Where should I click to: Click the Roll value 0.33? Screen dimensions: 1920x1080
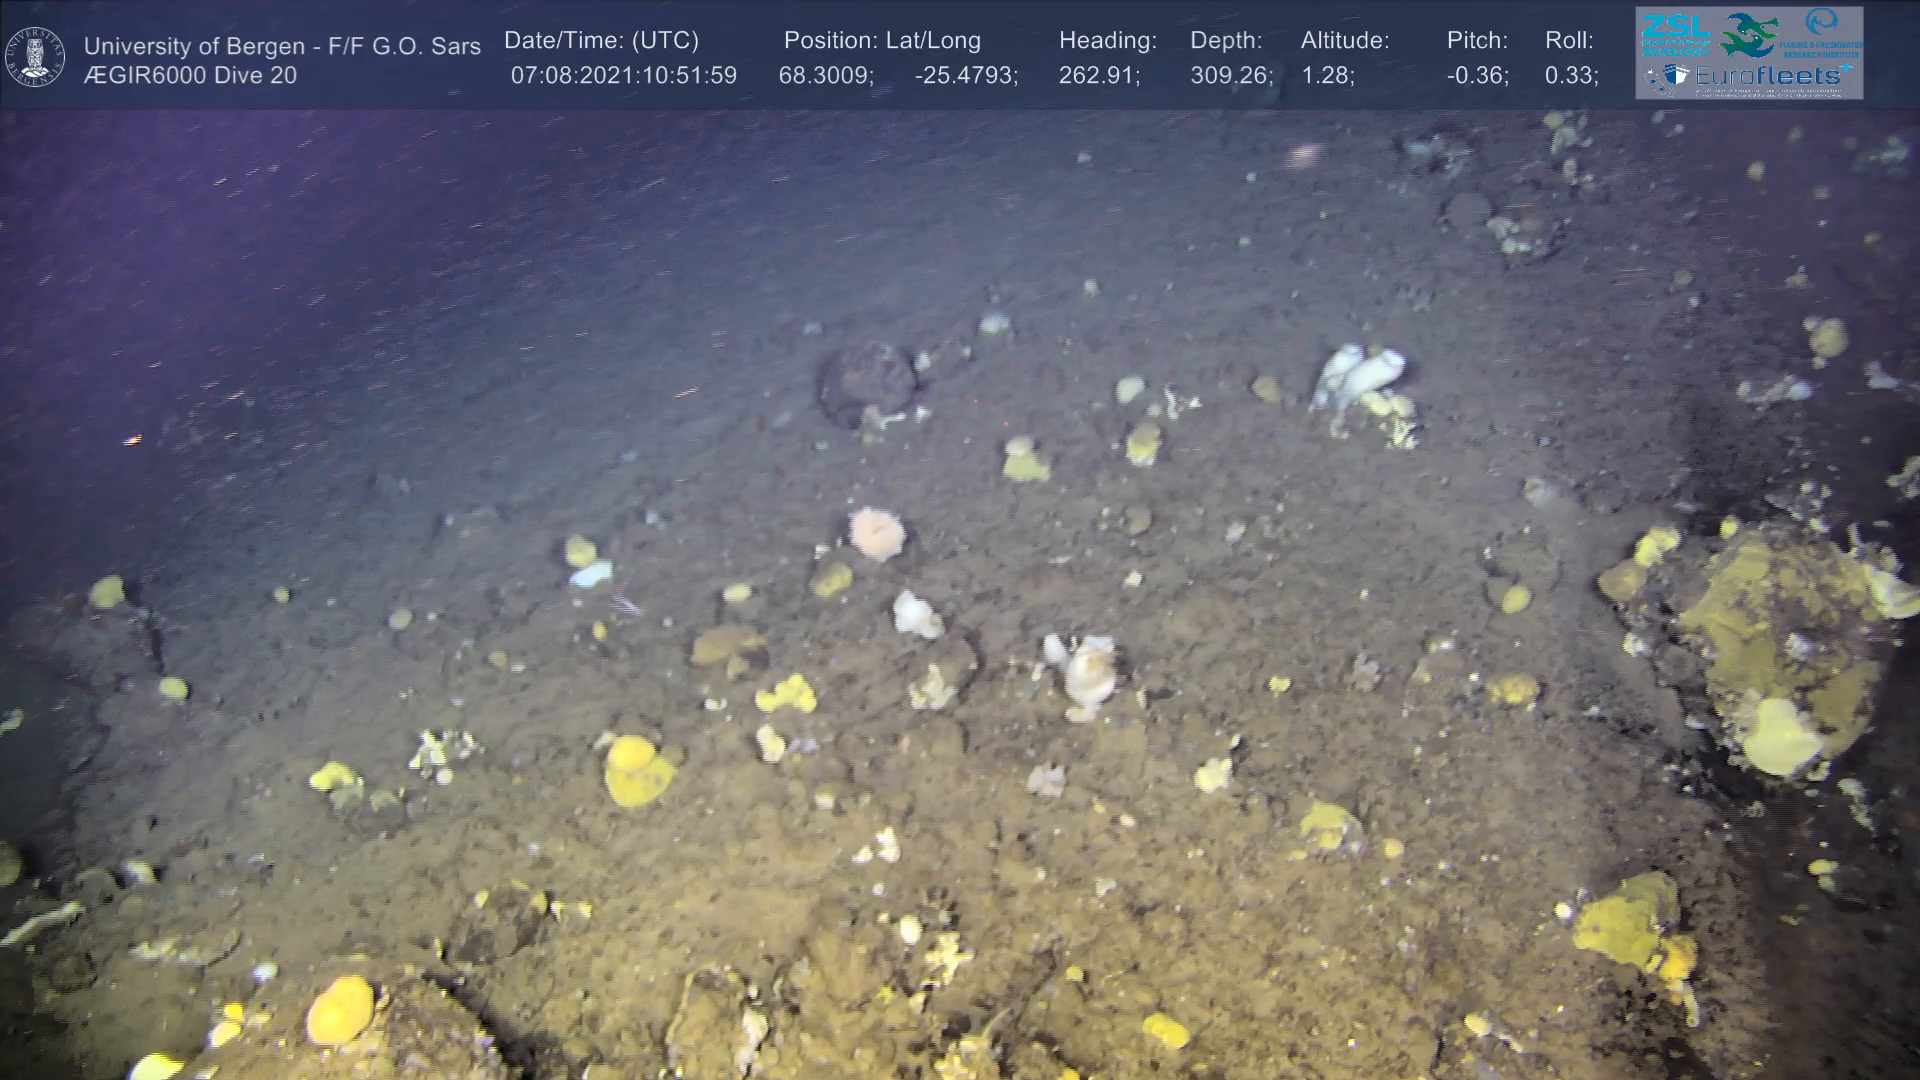point(1570,75)
